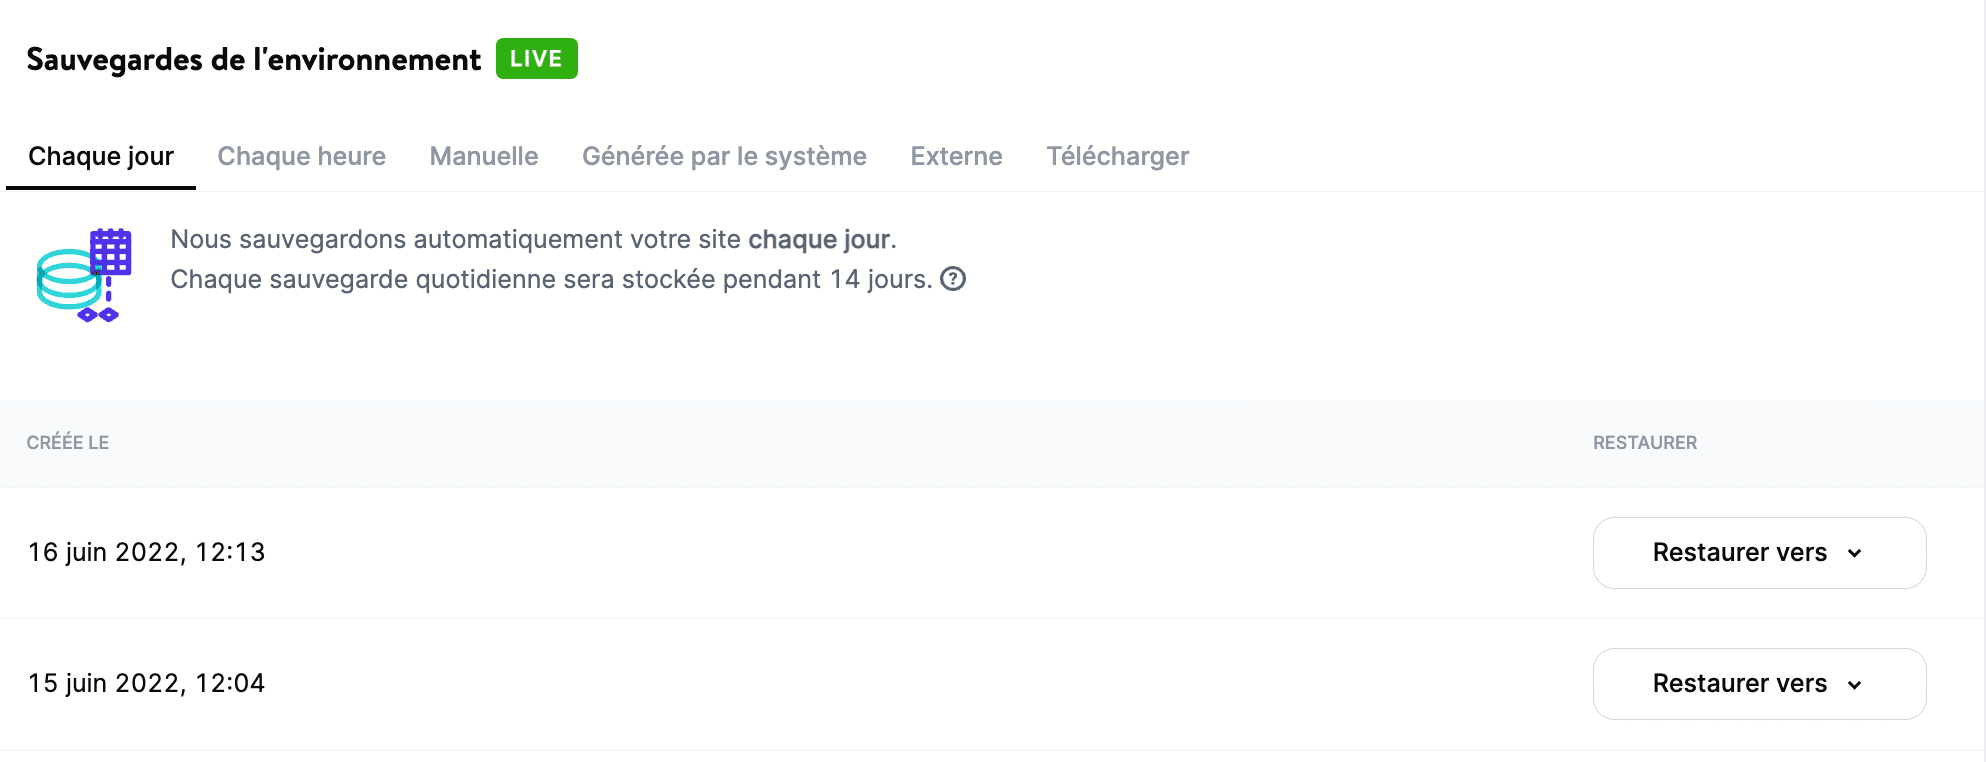Open the Manuelle backups tab

click(483, 156)
